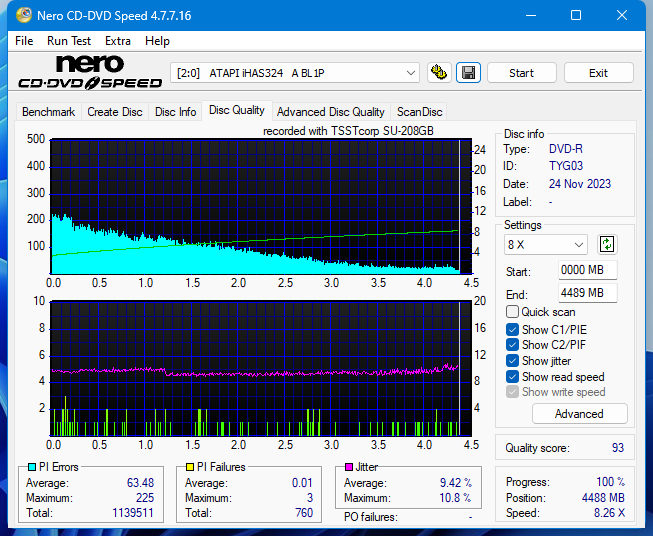The image size is (653, 536).
Task: Click the Nero CD-DVD Speed logo
Action: coord(90,73)
